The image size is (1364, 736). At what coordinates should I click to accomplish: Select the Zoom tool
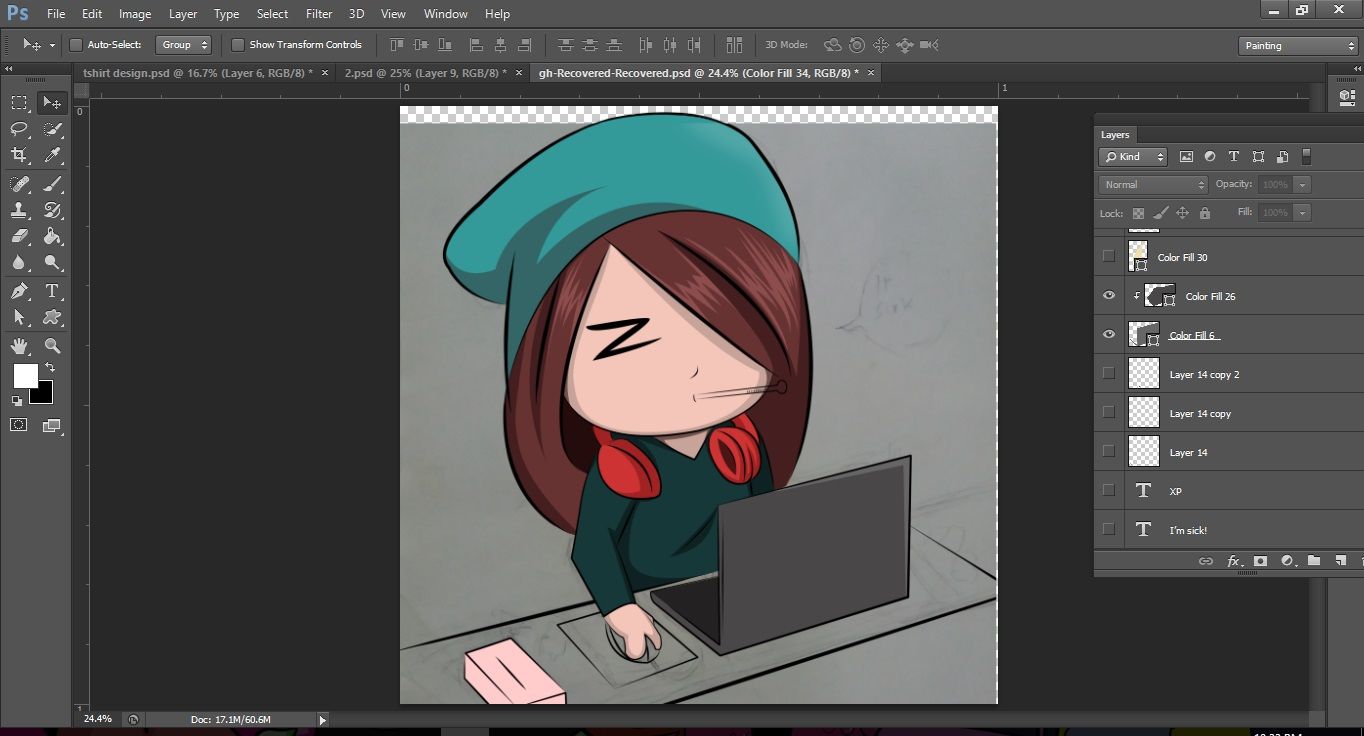click(x=52, y=346)
